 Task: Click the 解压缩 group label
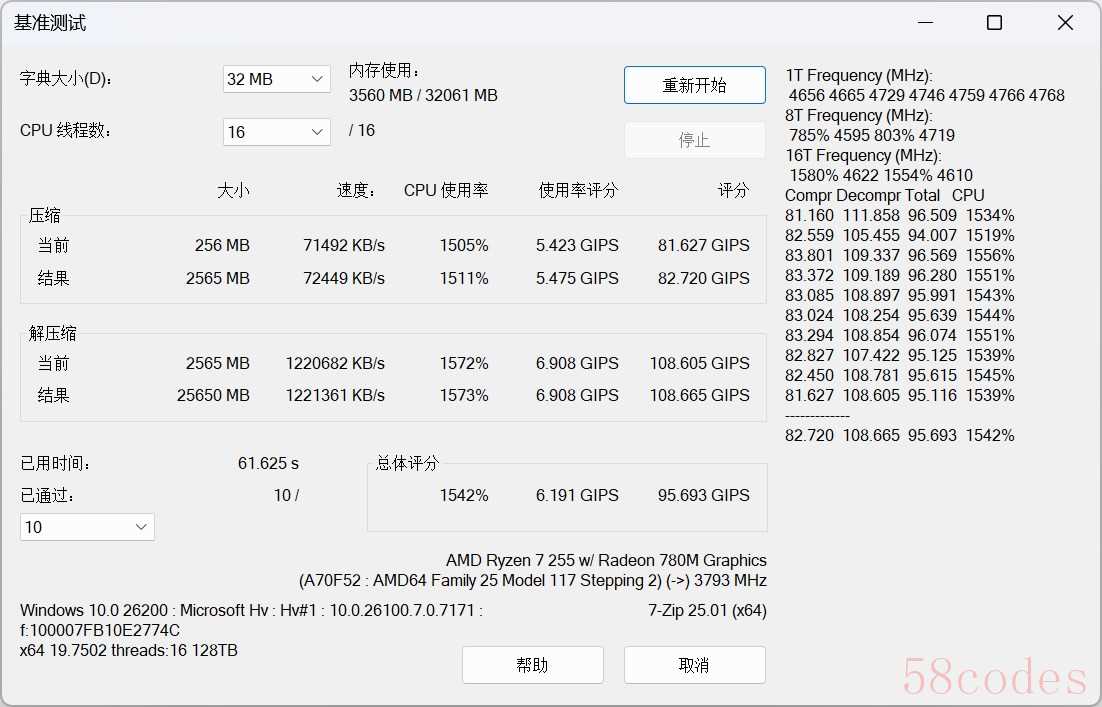(x=53, y=333)
